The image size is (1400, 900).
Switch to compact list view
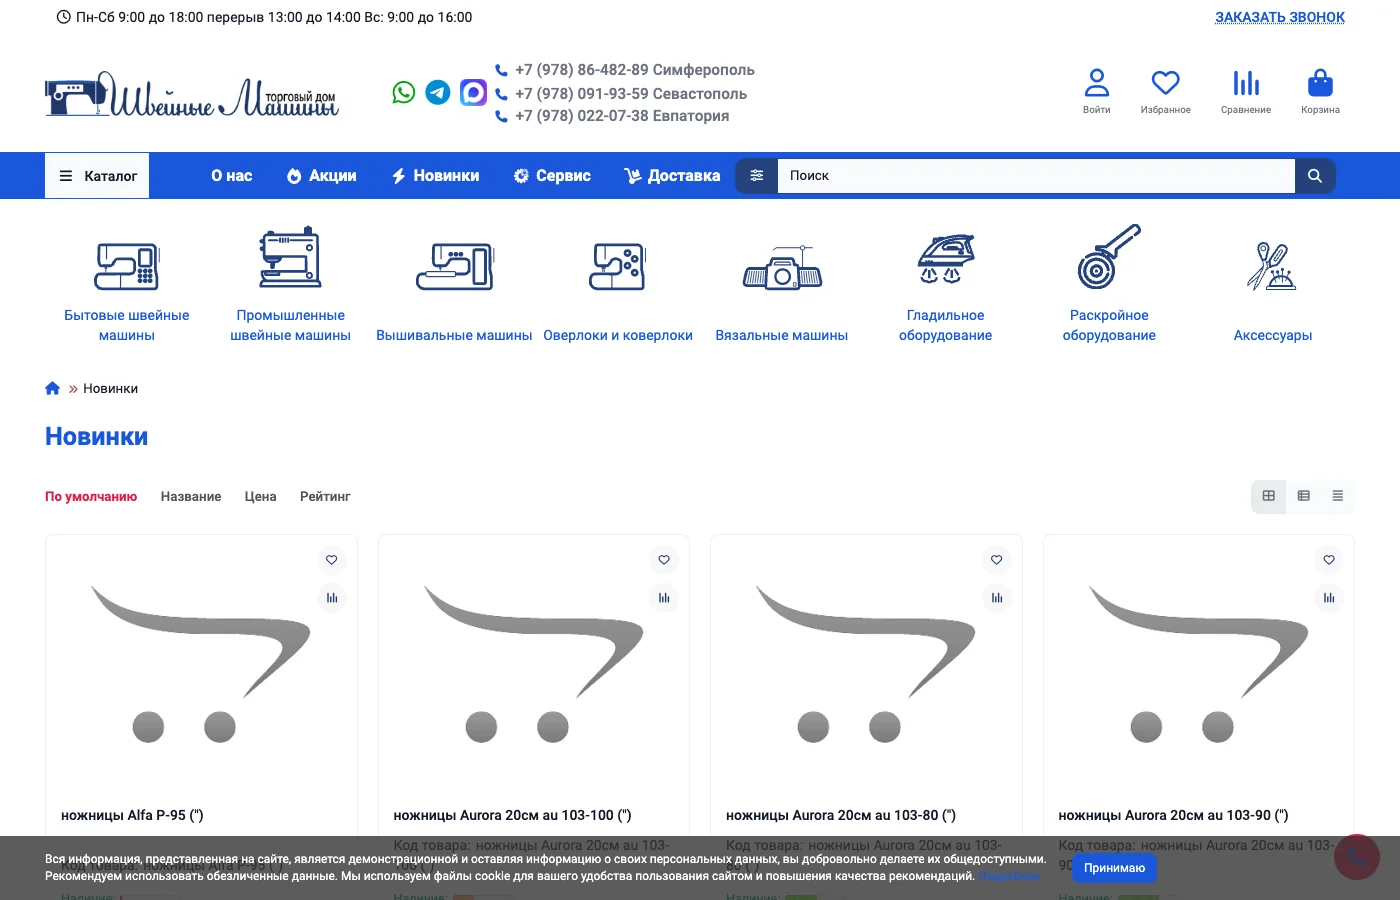1337,496
